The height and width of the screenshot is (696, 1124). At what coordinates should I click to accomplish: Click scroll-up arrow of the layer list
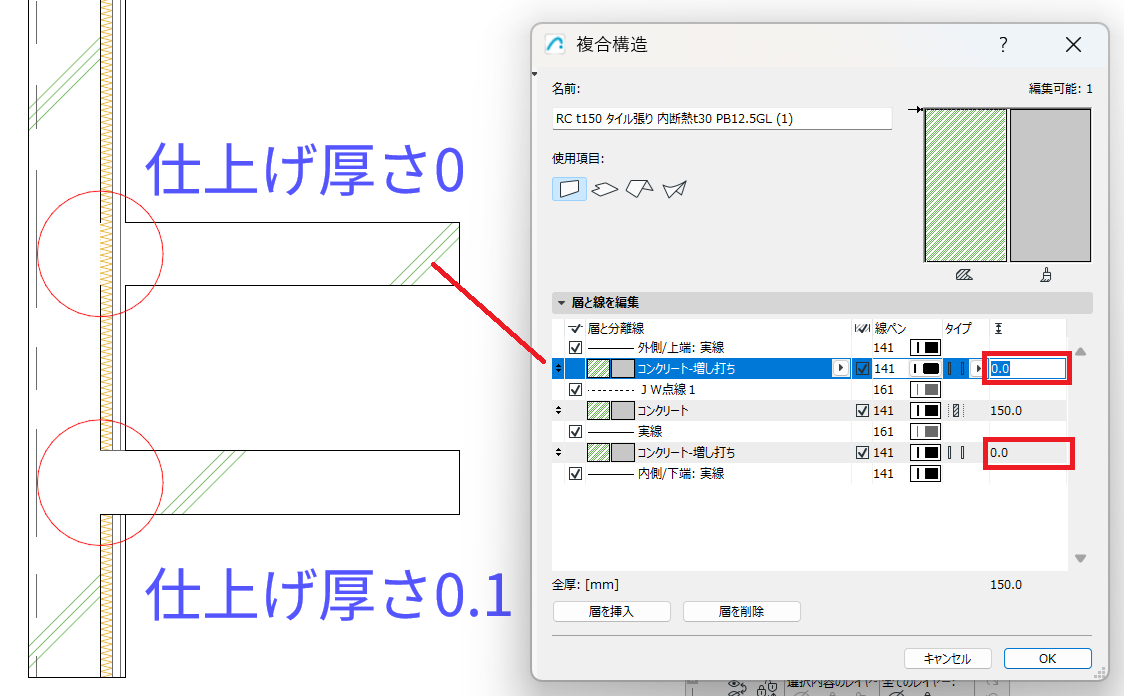1080,351
